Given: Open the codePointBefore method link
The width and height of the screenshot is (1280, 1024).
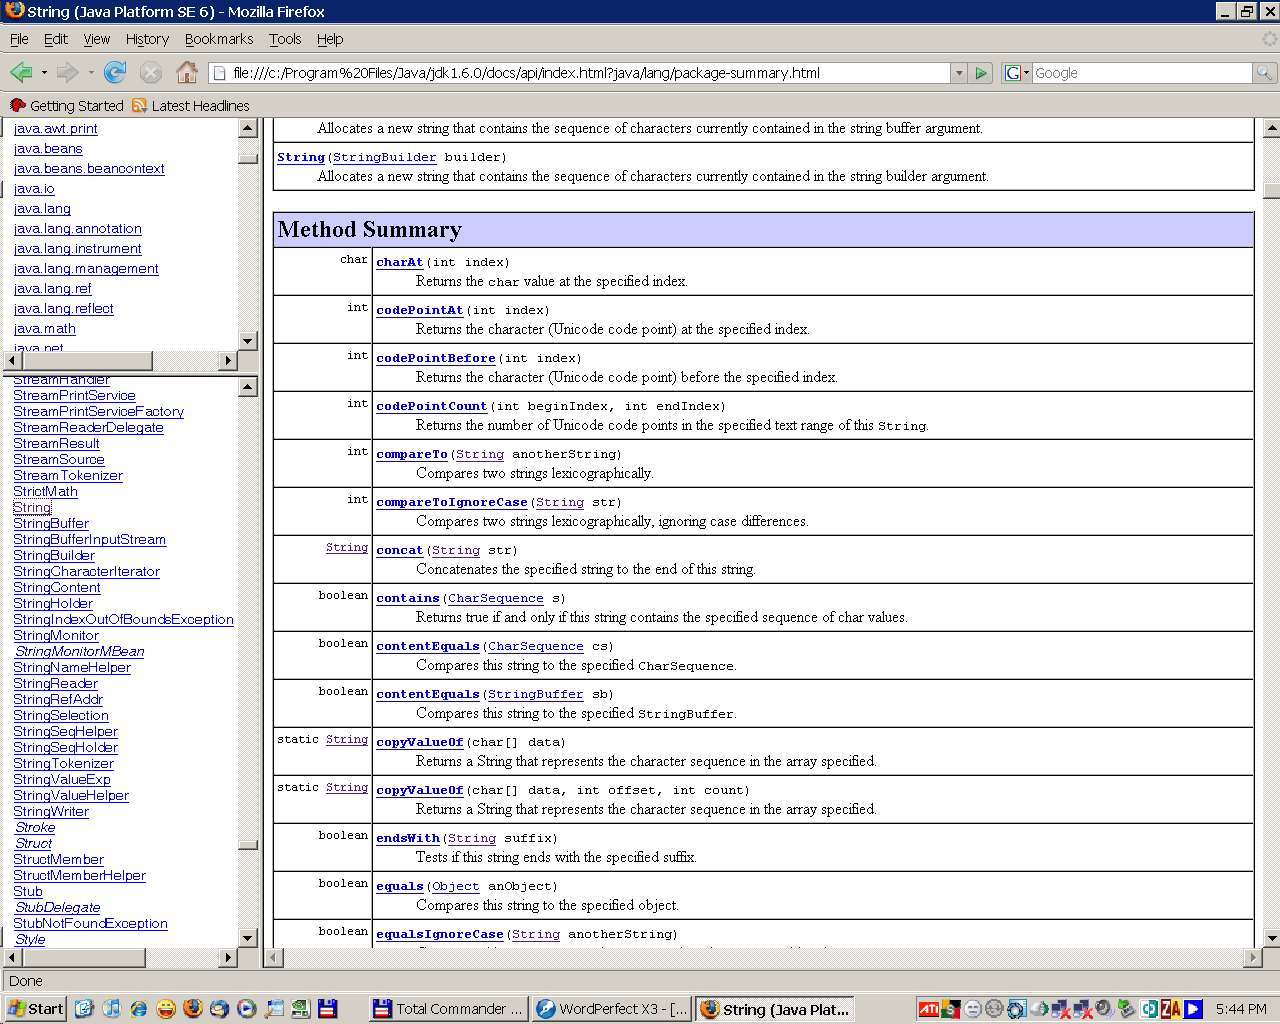Looking at the screenshot, I should click(436, 358).
